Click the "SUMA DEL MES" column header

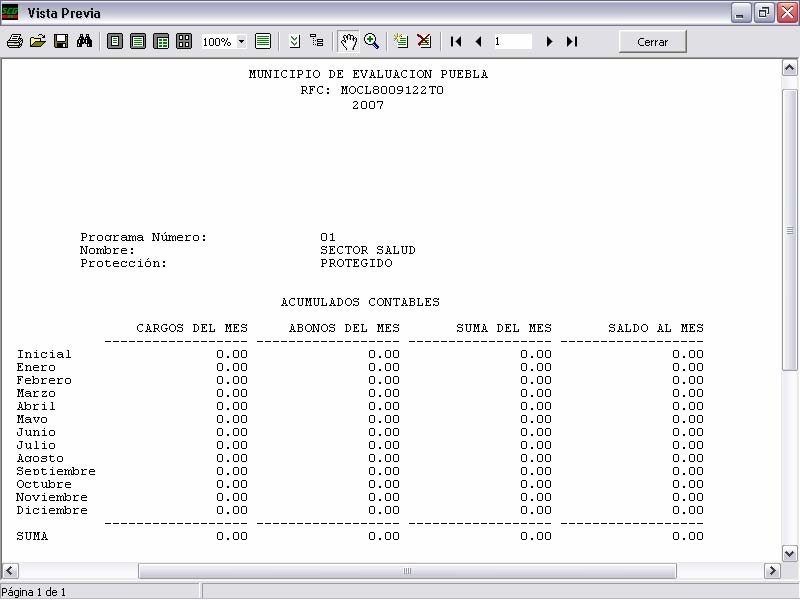click(x=504, y=328)
